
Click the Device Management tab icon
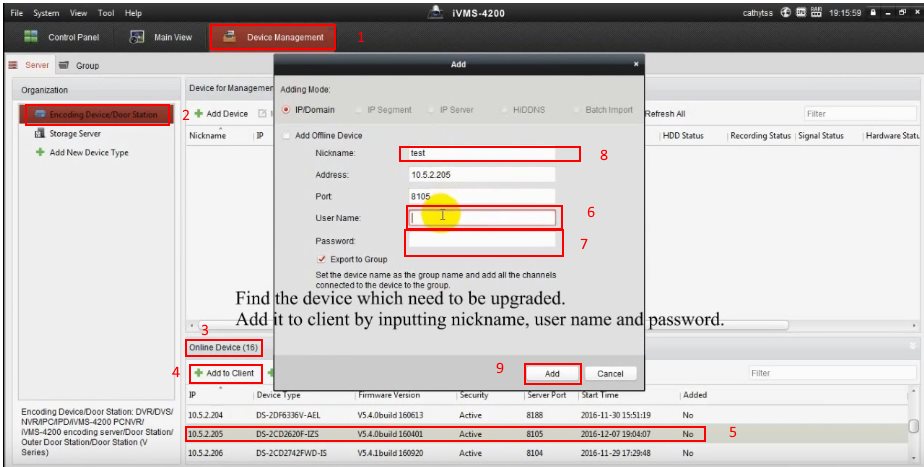pos(229,38)
